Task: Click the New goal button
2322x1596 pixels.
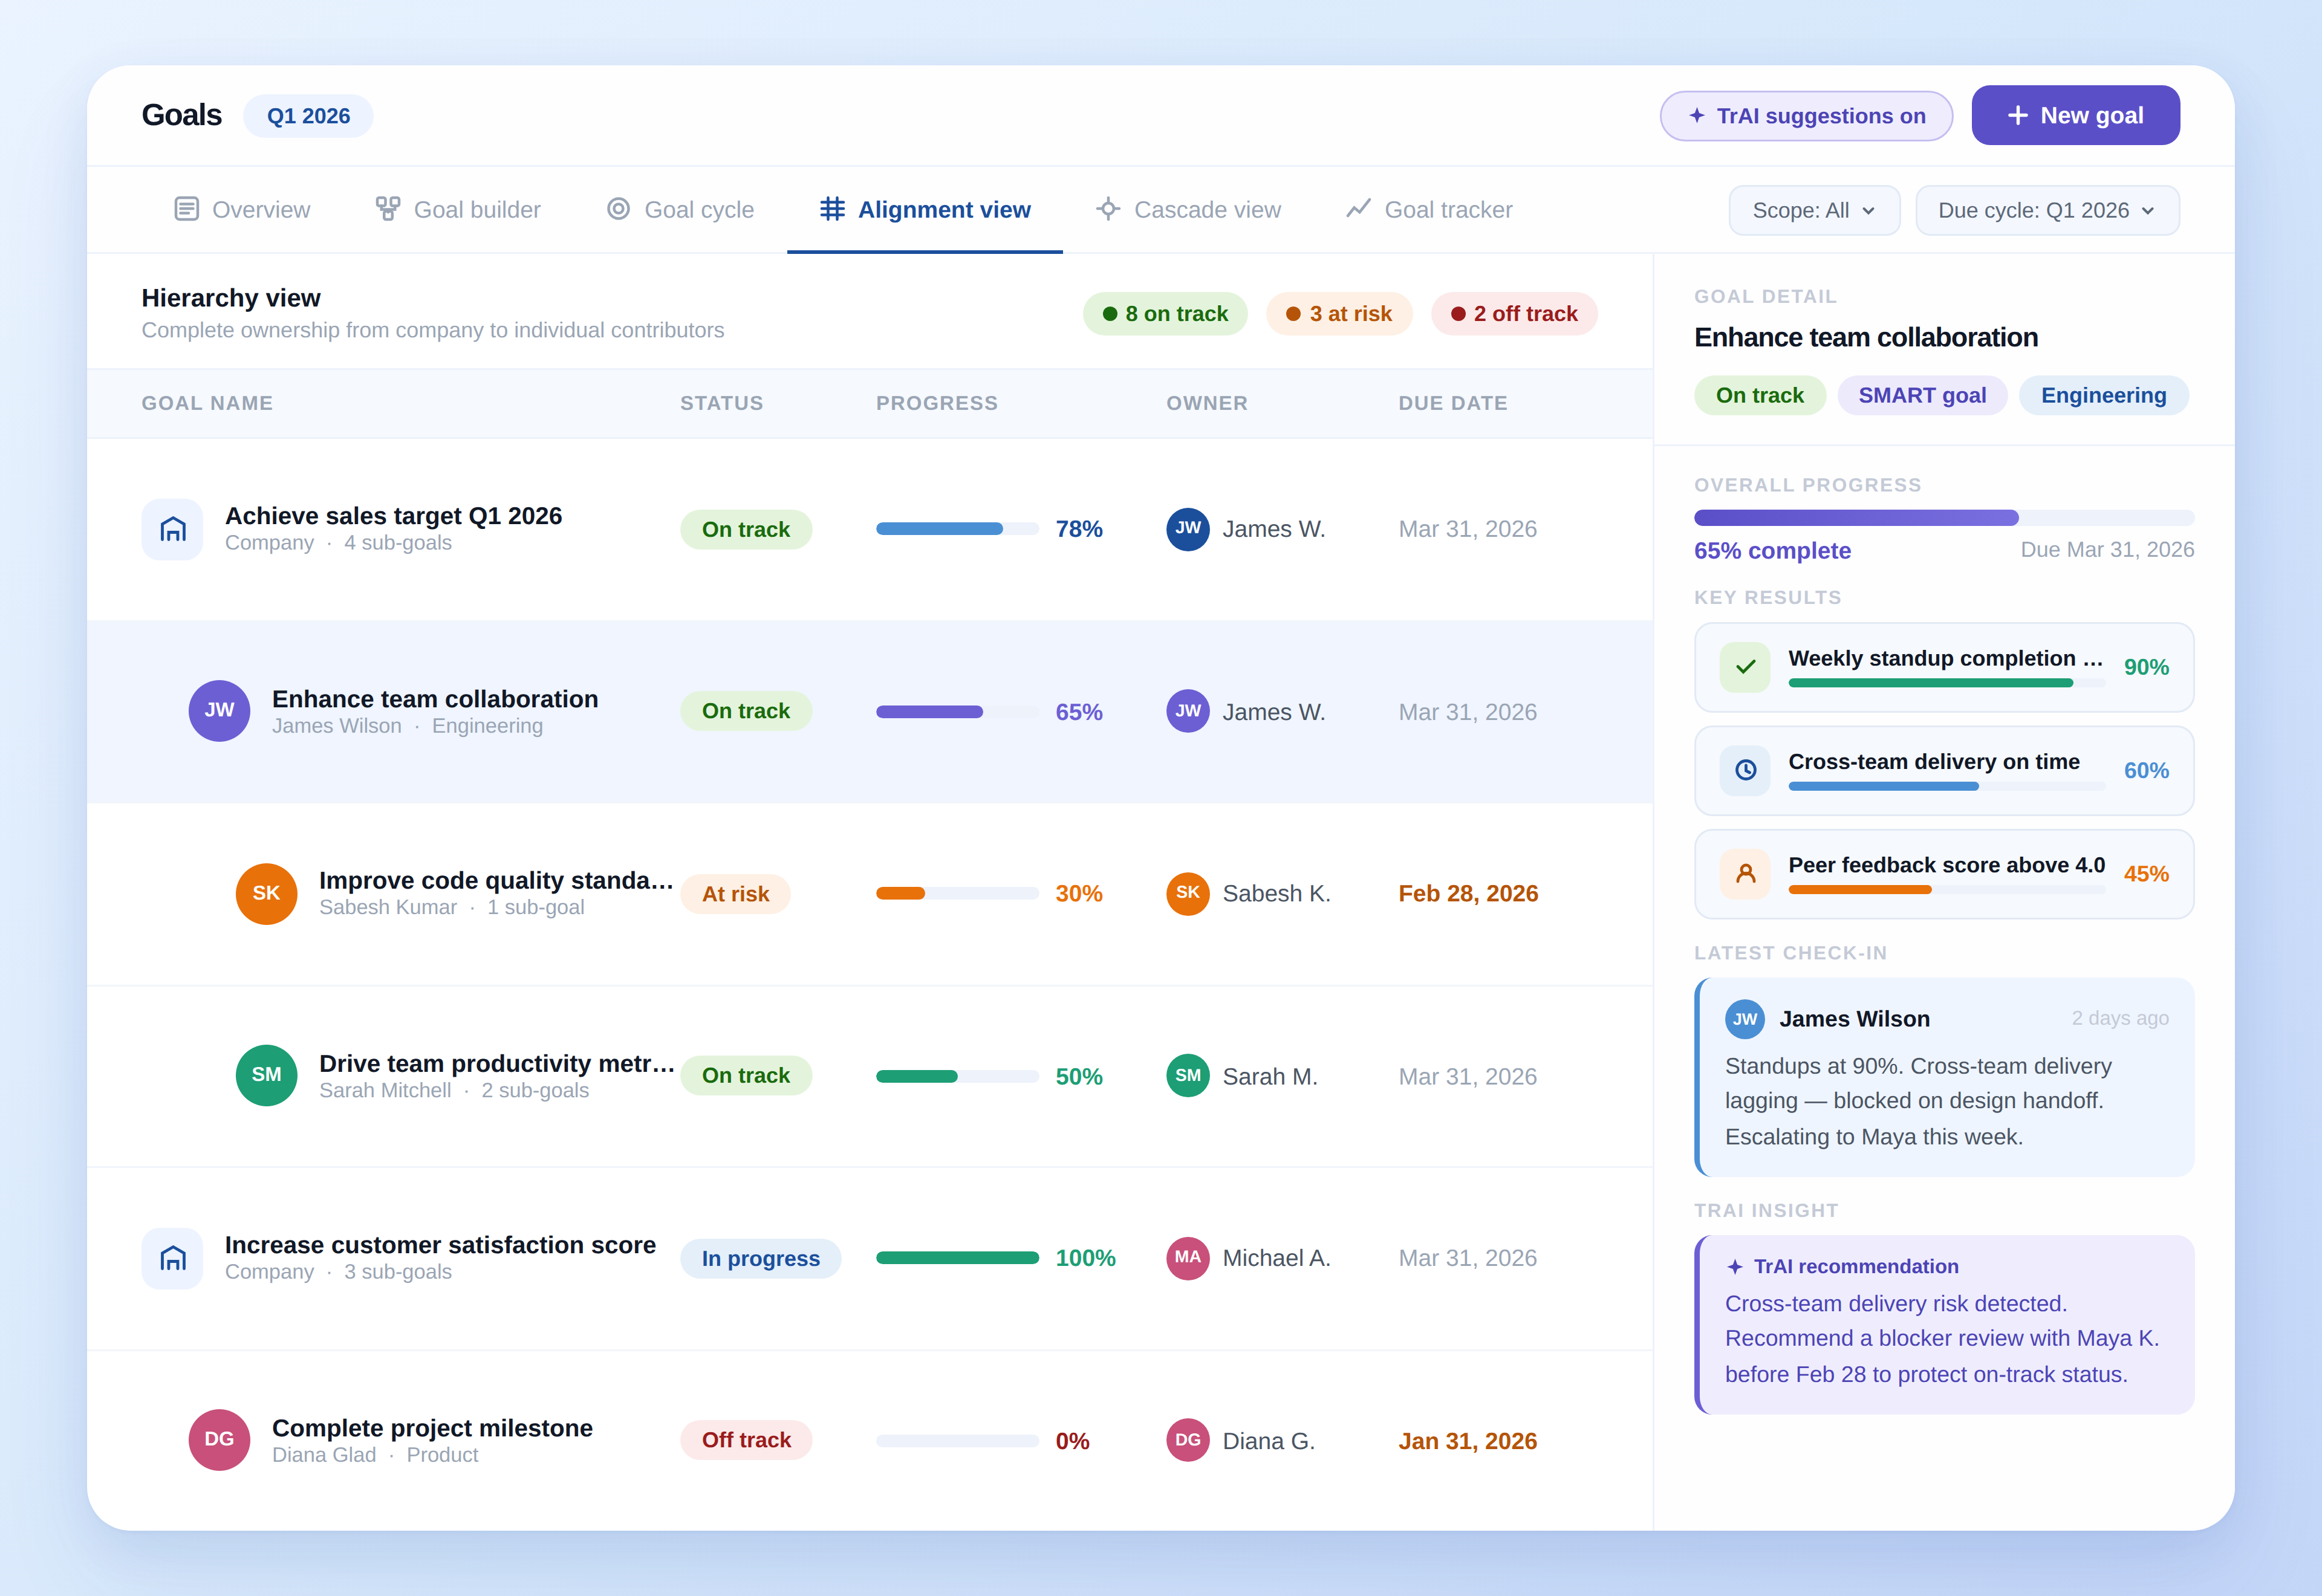Action: point(2075,116)
